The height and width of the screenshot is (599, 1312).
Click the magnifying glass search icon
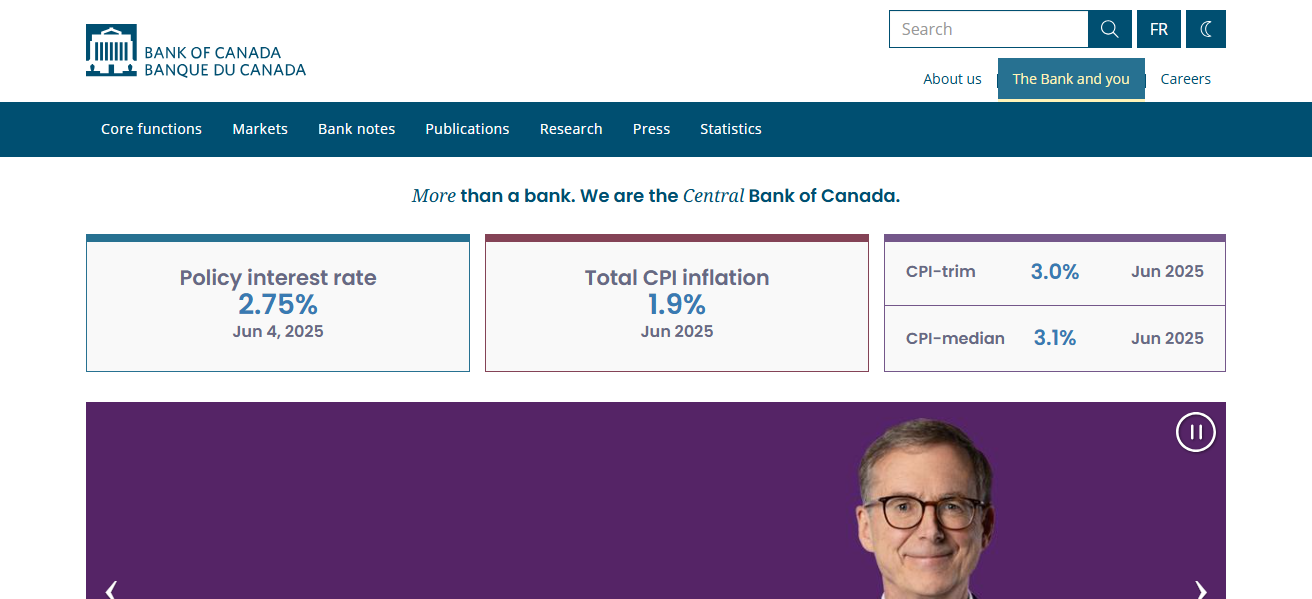[x=1110, y=29]
